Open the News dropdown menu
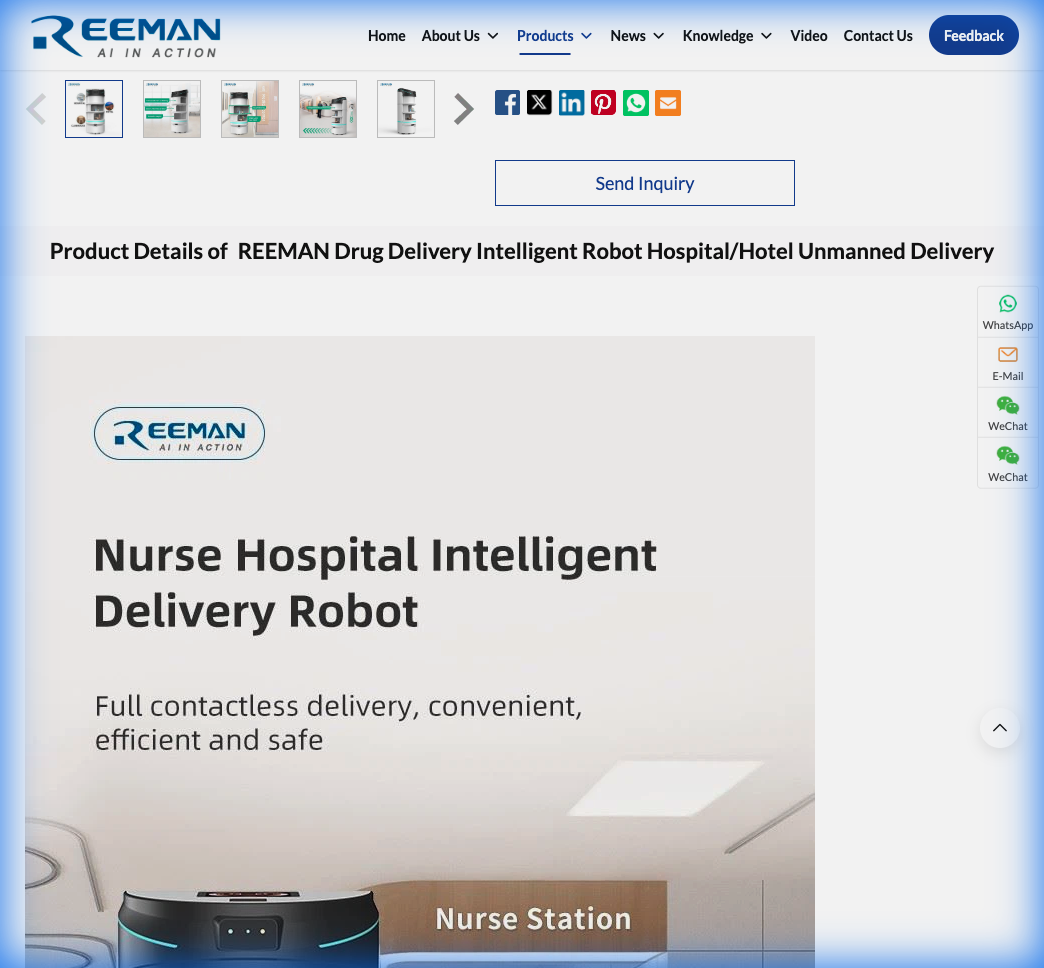1044x968 pixels. coord(637,35)
